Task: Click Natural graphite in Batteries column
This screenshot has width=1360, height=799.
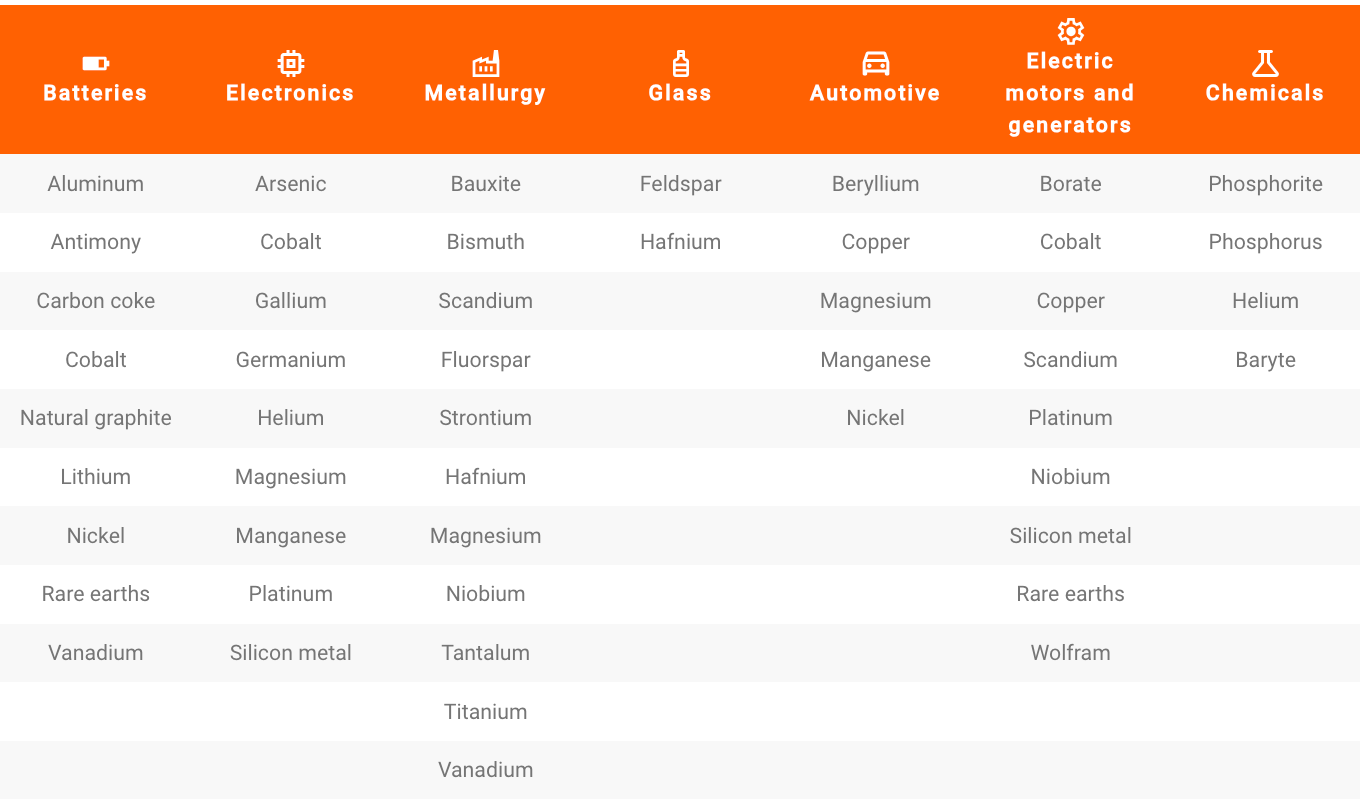Action: (x=96, y=418)
